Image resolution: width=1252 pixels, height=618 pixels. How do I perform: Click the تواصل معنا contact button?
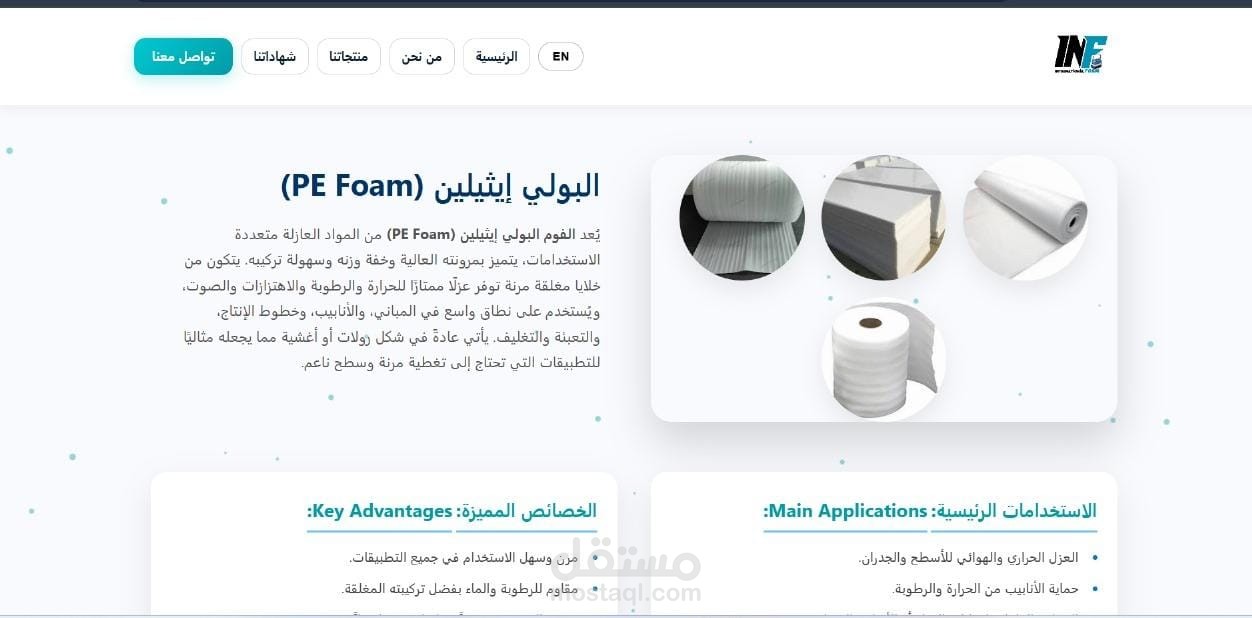pos(183,56)
